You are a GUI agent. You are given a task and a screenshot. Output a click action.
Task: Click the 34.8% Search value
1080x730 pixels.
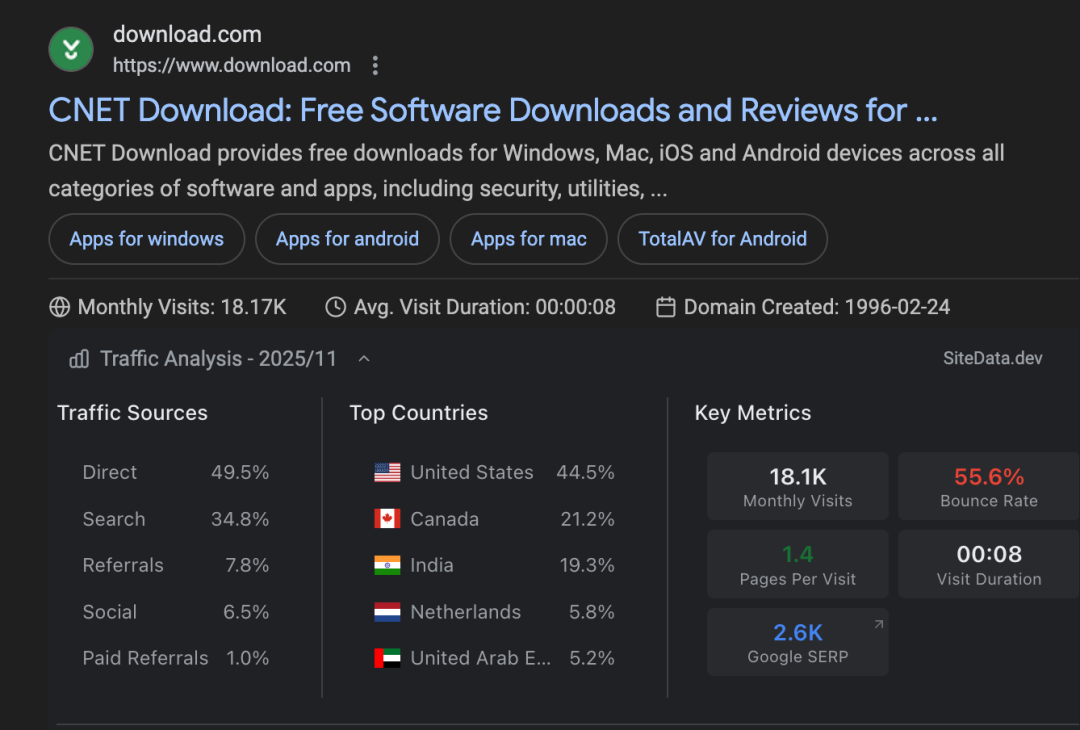[240, 519]
